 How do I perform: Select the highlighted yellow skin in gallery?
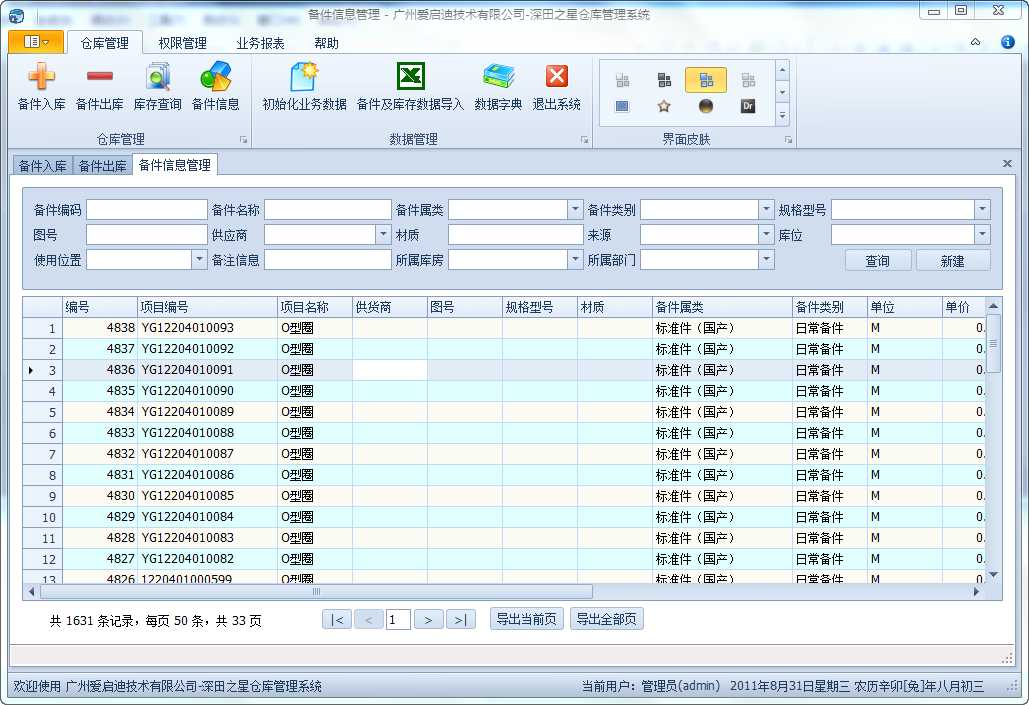coord(705,80)
